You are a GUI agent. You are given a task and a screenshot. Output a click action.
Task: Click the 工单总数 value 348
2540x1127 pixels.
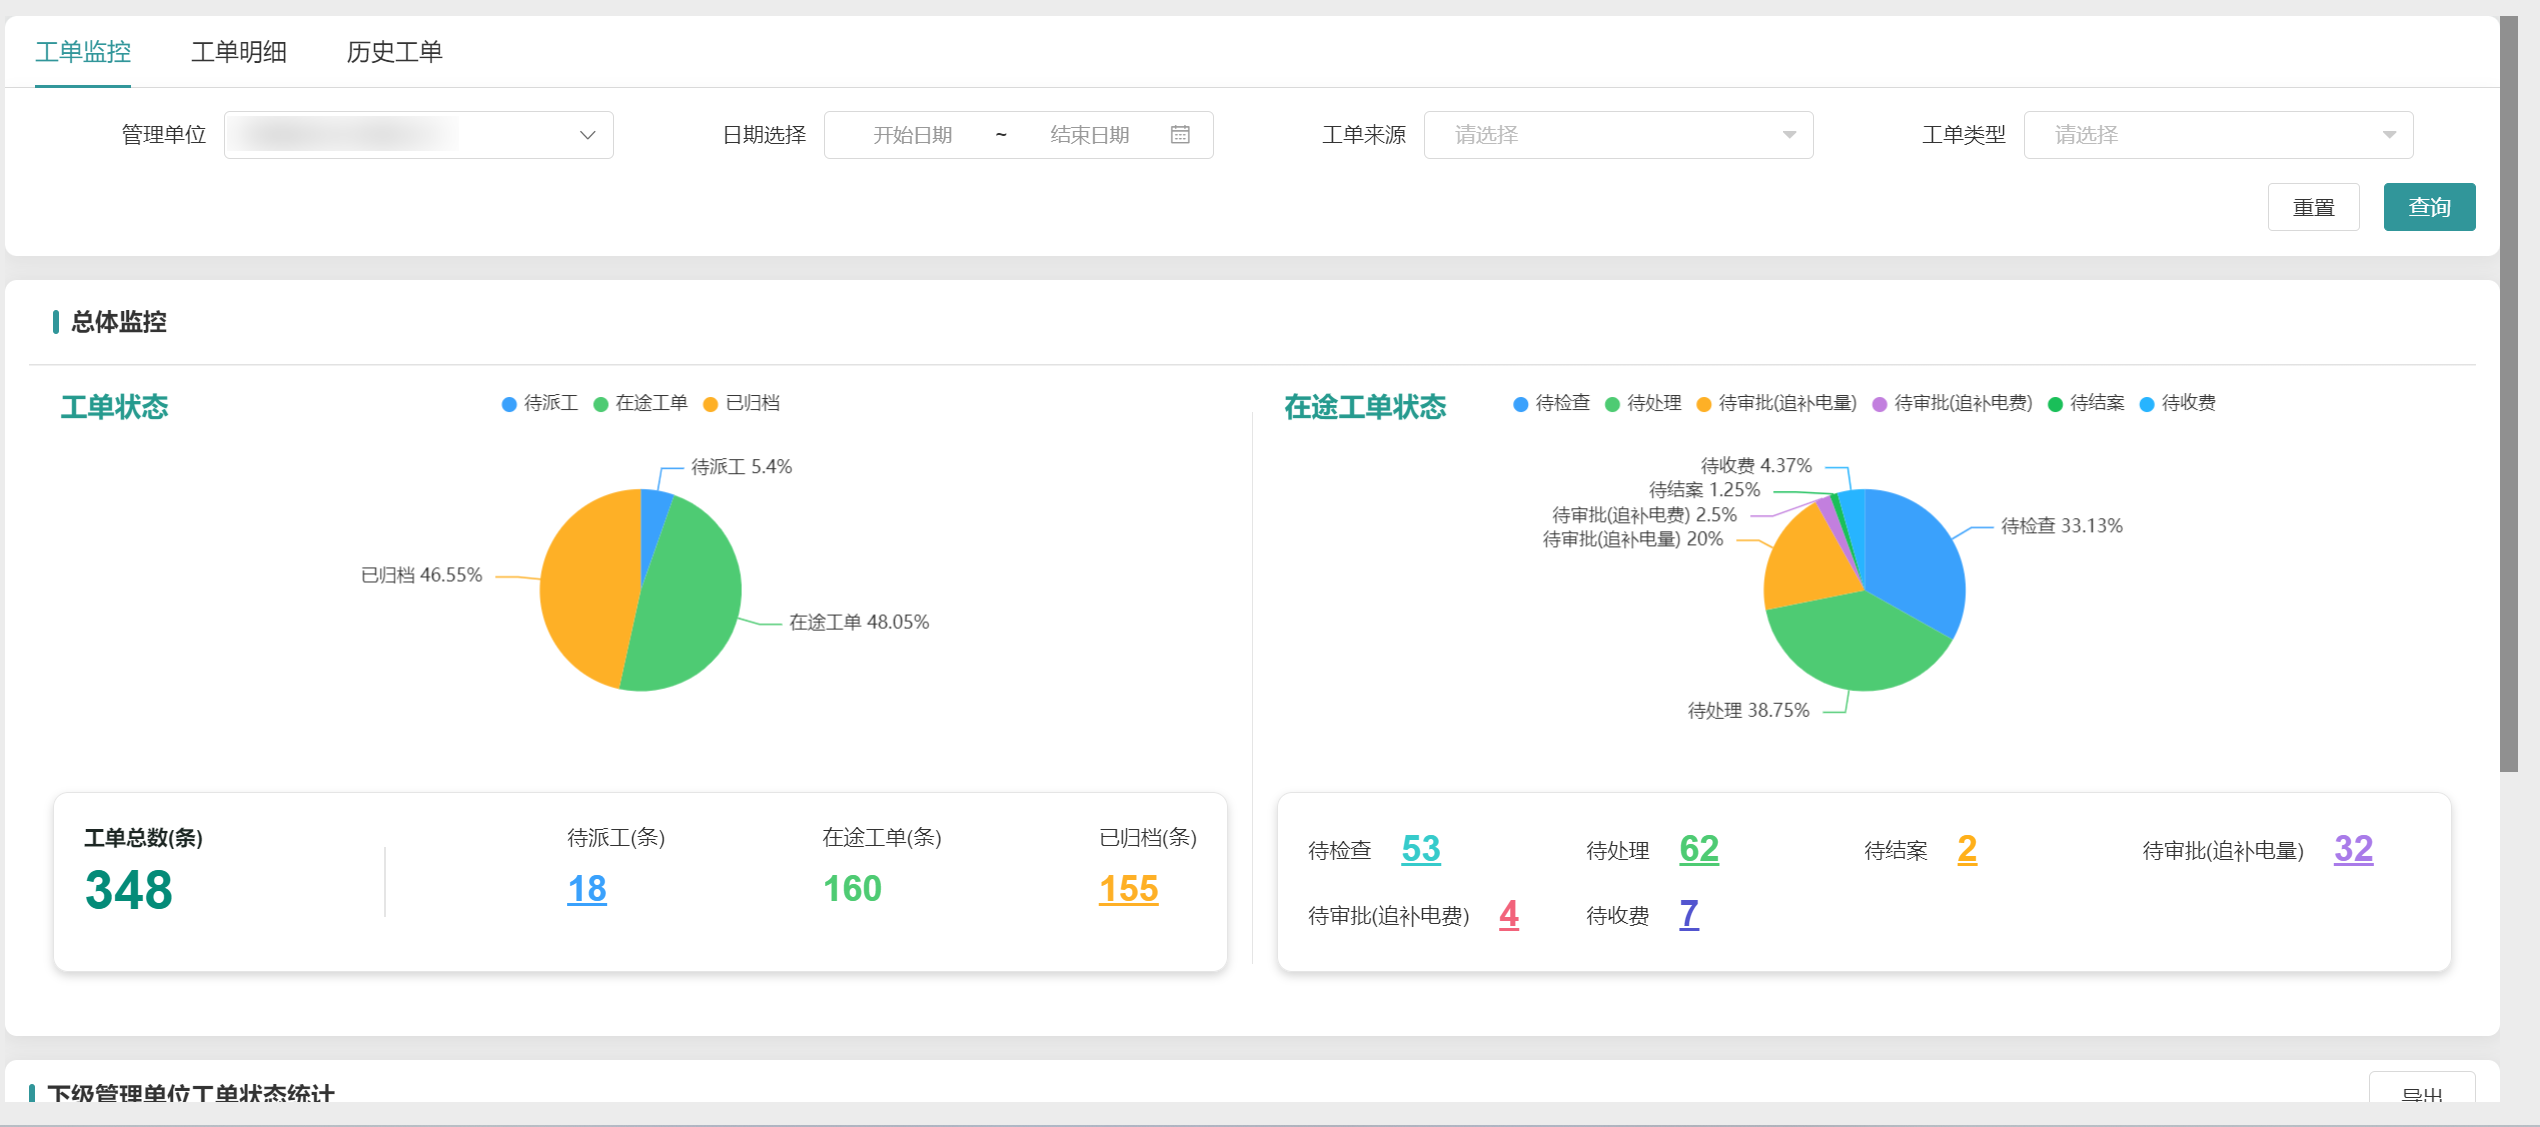pos(129,890)
